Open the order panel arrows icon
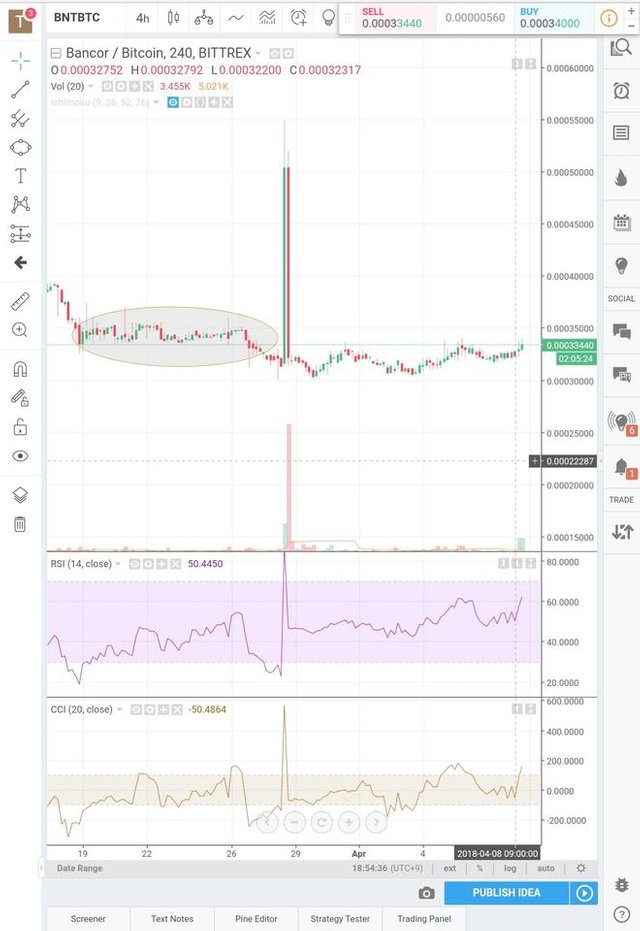640x931 pixels. 621,531
